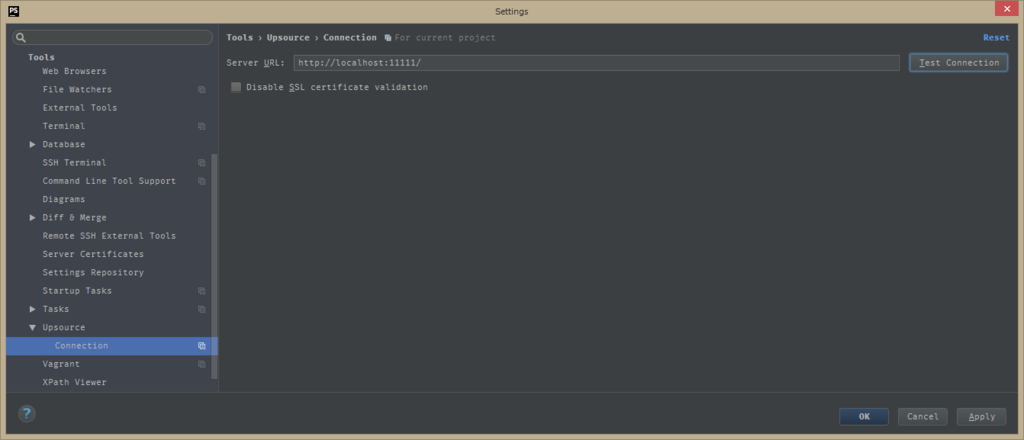The height and width of the screenshot is (440, 1024).
Task: Click the 'Server URL:' label
Action: click(255, 63)
